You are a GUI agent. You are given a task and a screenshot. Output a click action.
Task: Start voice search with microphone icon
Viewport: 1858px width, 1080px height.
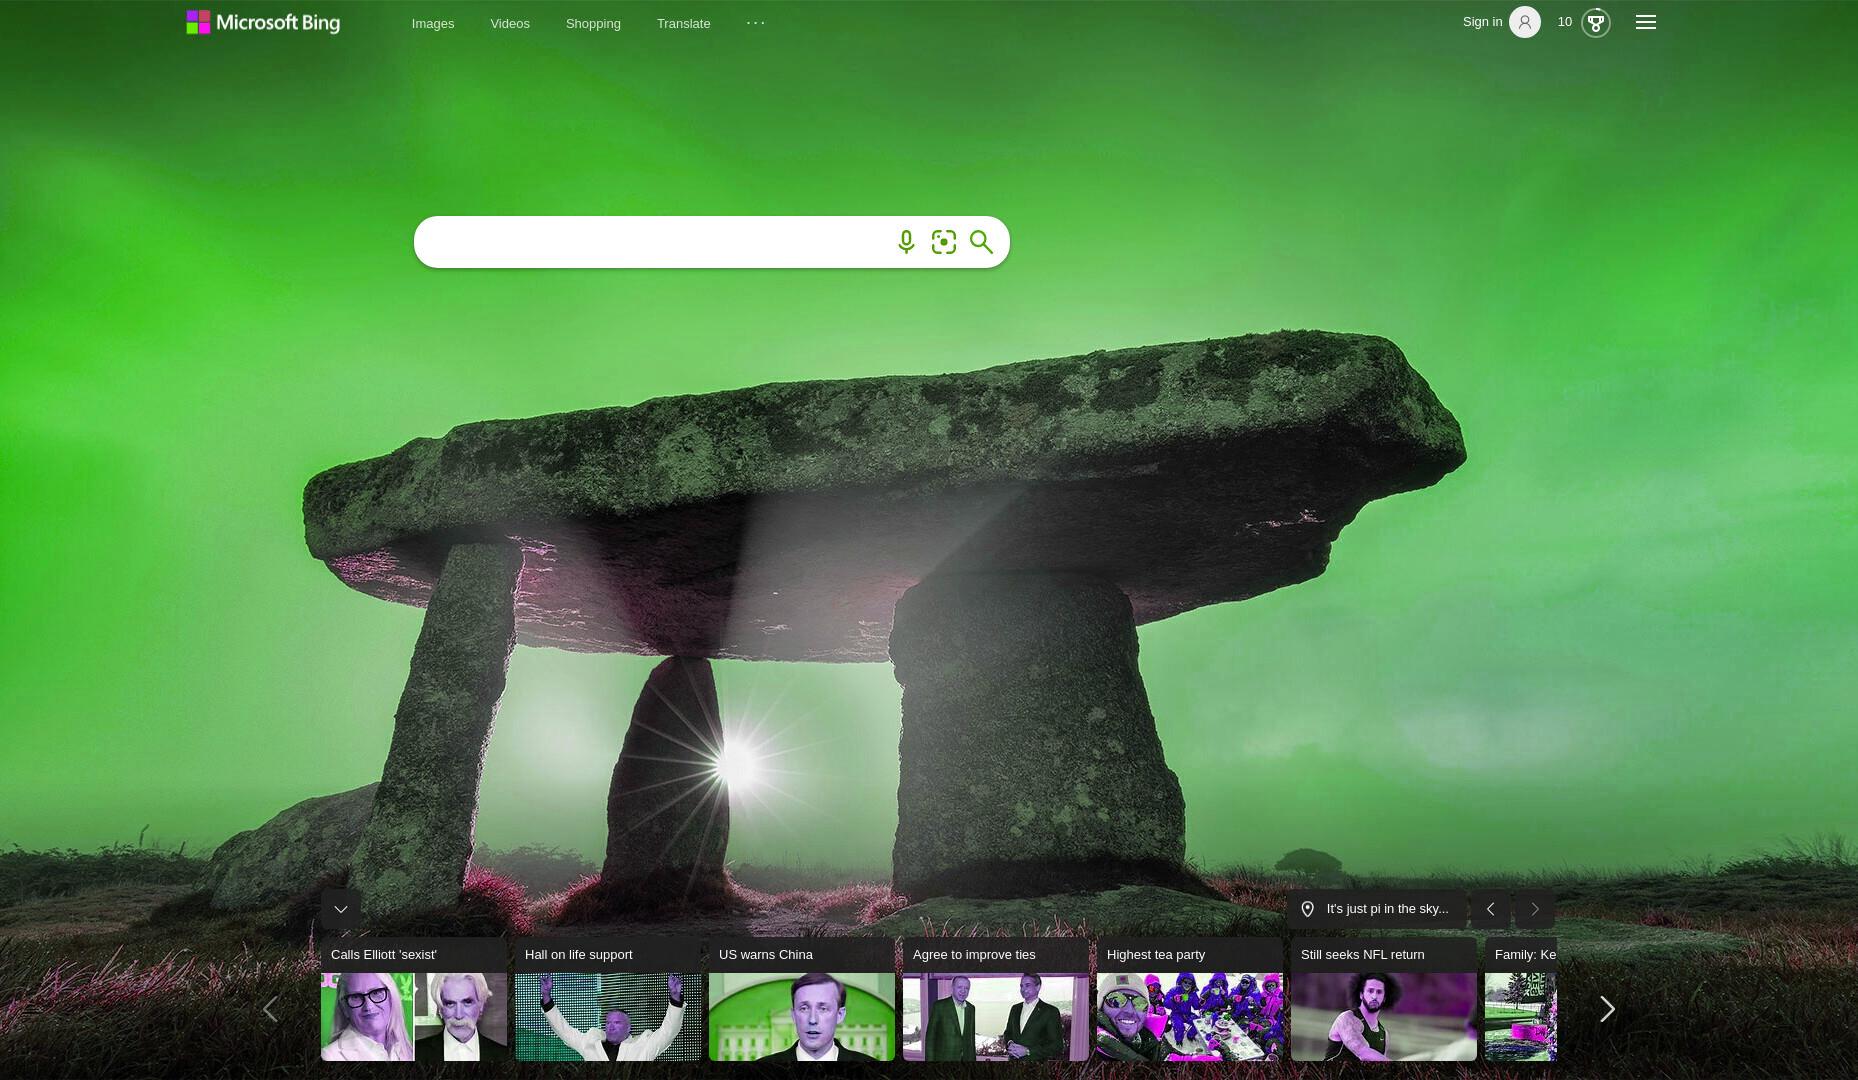click(906, 242)
